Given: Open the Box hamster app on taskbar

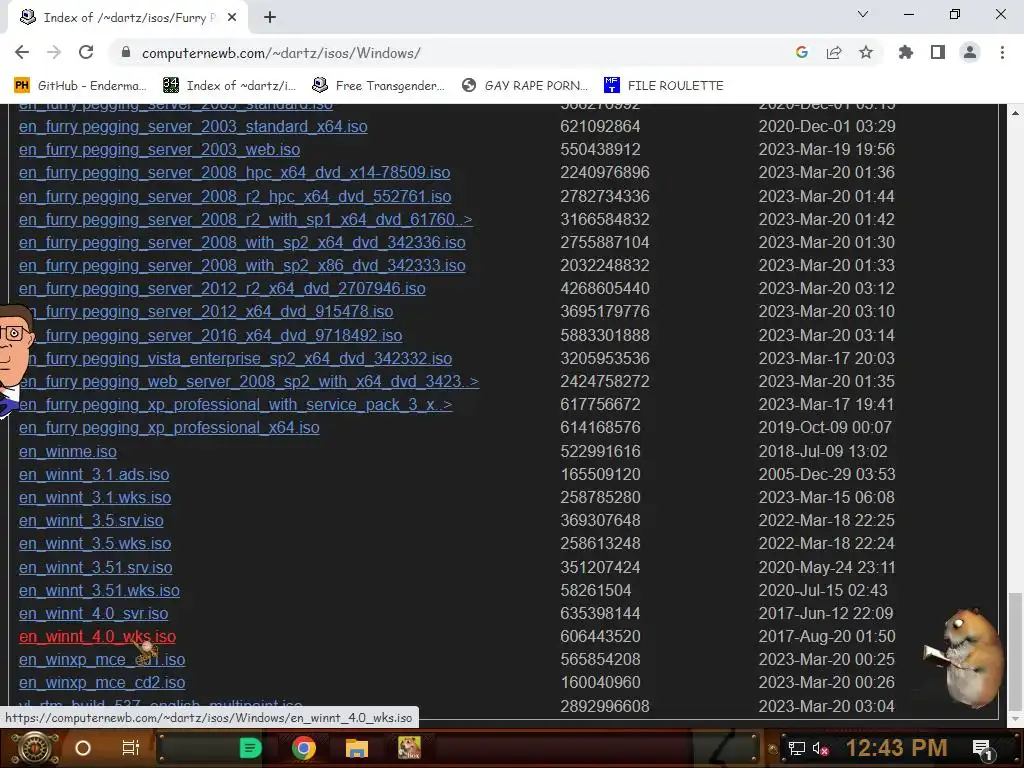Looking at the screenshot, I should 409,748.
